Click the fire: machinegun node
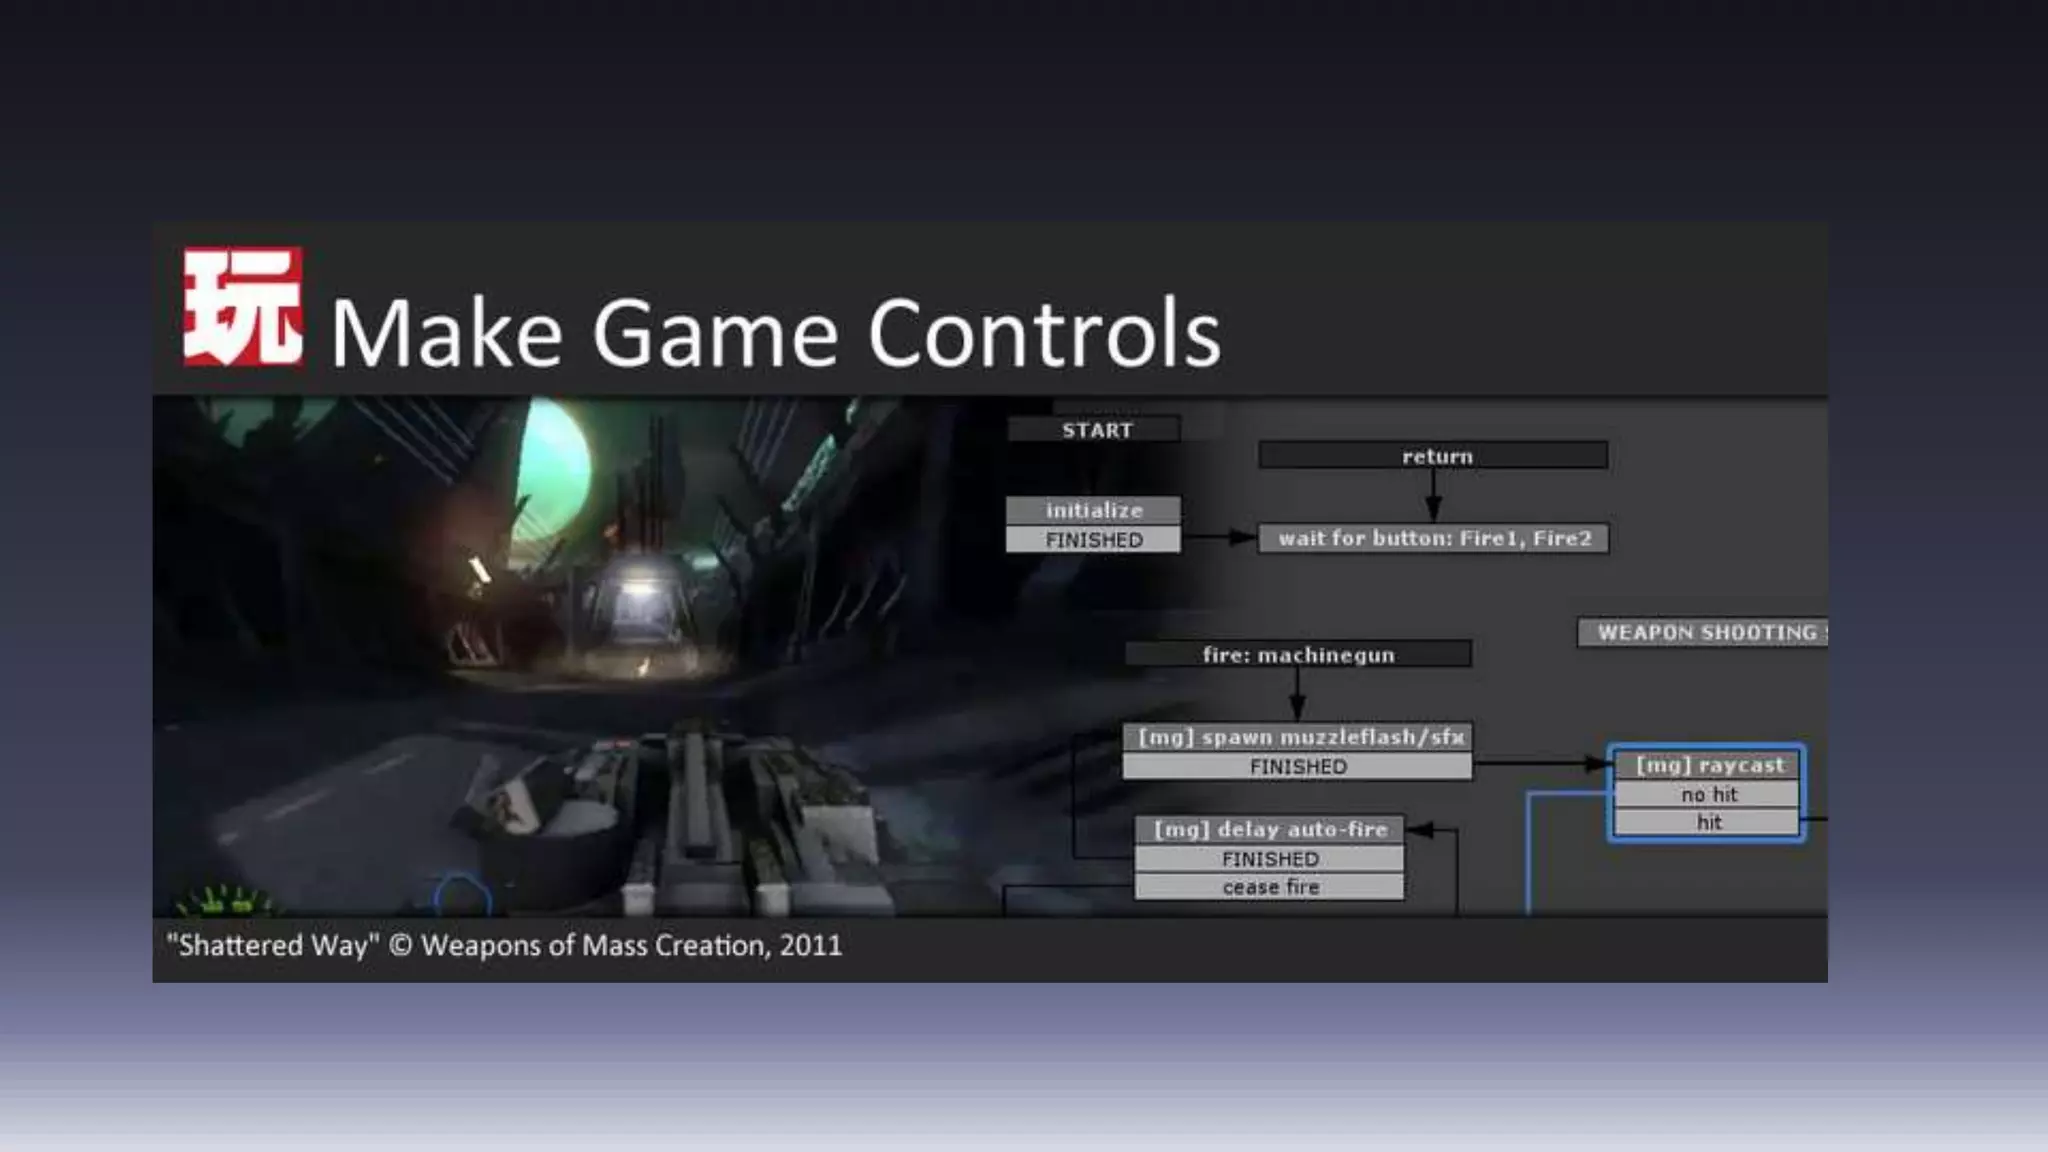 tap(1298, 655)
